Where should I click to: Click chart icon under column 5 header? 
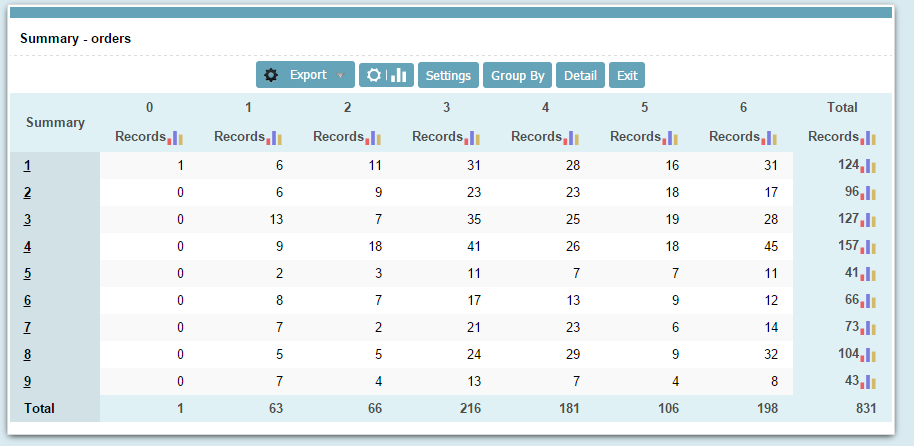(669, 138)
